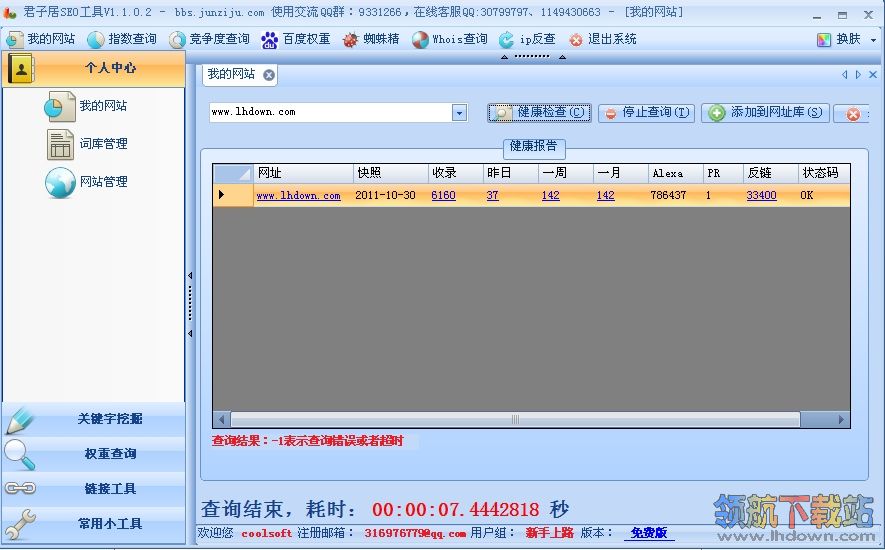
Task: Open 词库管理 in sidebar
Action: click(x=86, y=144)
